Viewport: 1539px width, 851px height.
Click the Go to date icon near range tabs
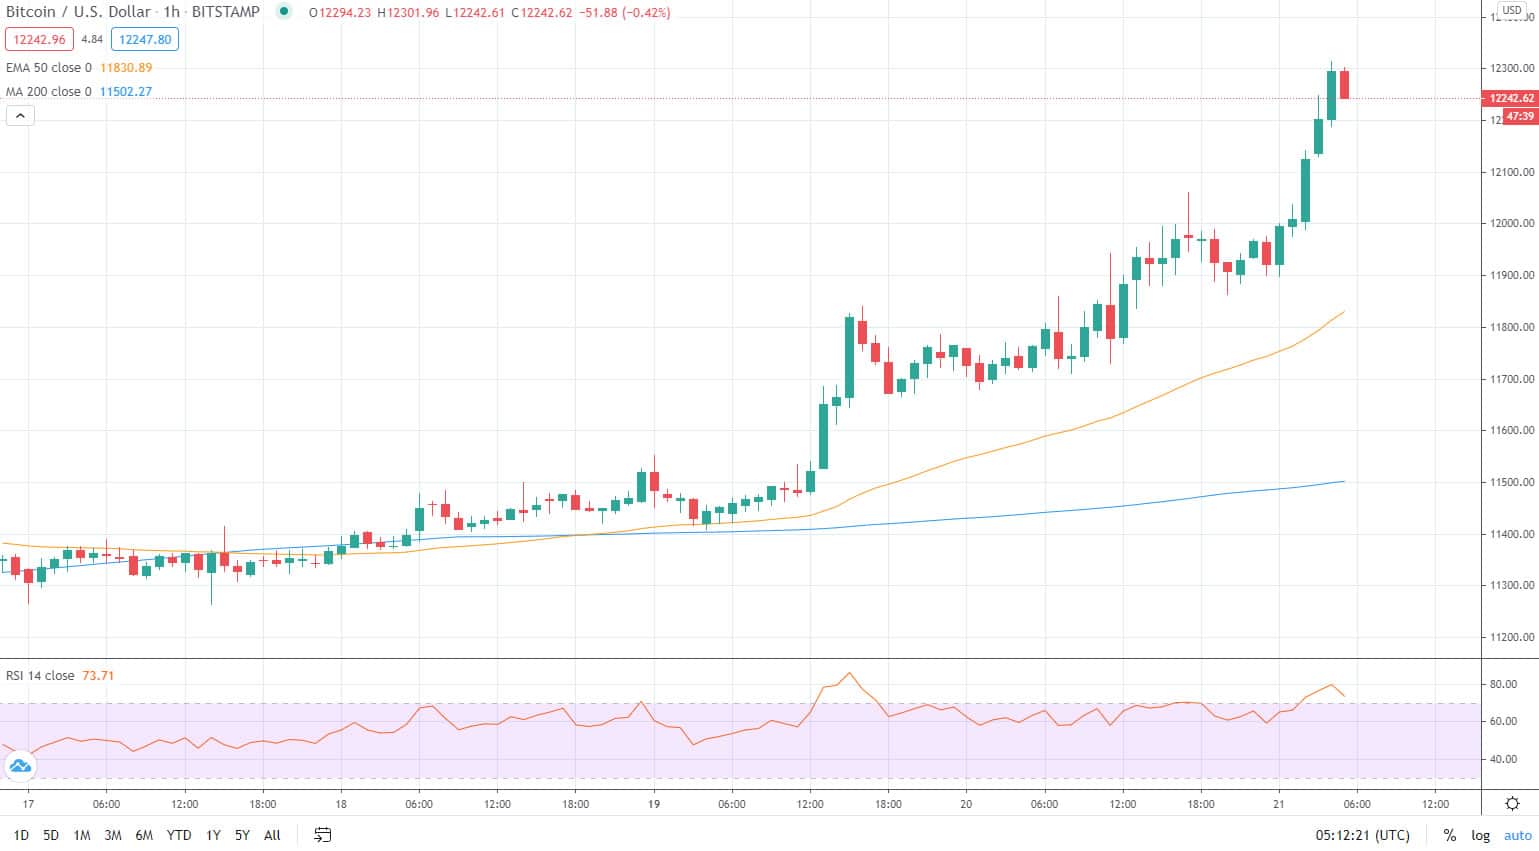(x=322, y=835)
